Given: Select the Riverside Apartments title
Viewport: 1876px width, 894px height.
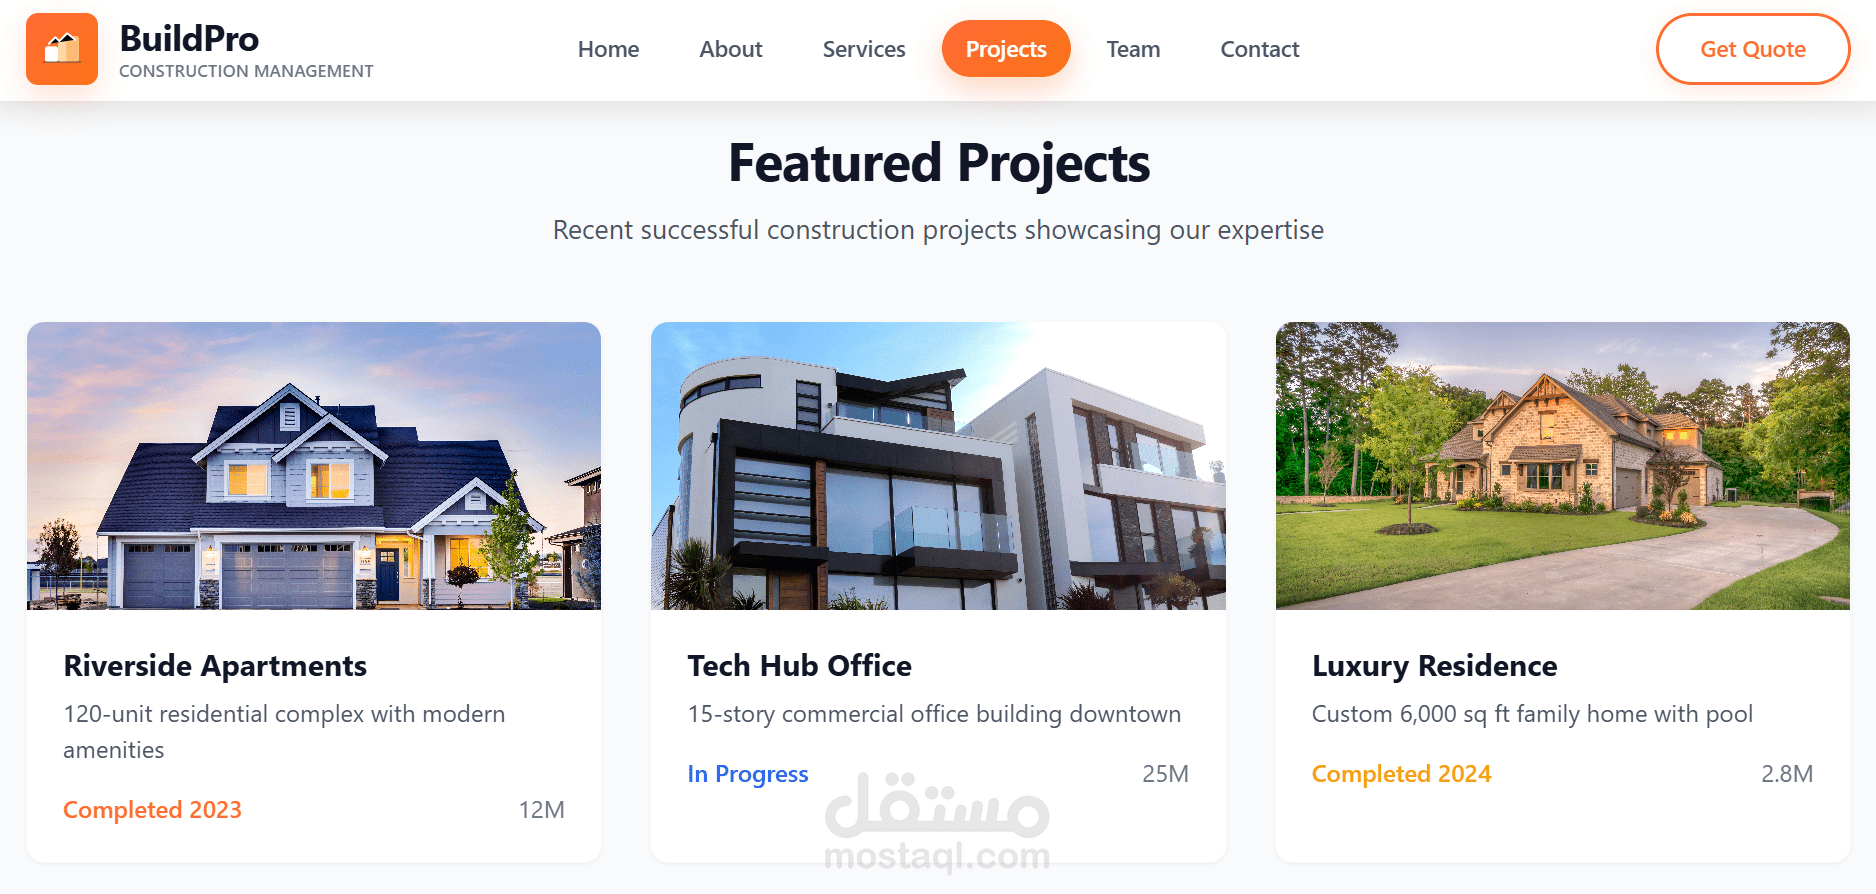Looking at the screenshot, I should [x=215, y=666].
